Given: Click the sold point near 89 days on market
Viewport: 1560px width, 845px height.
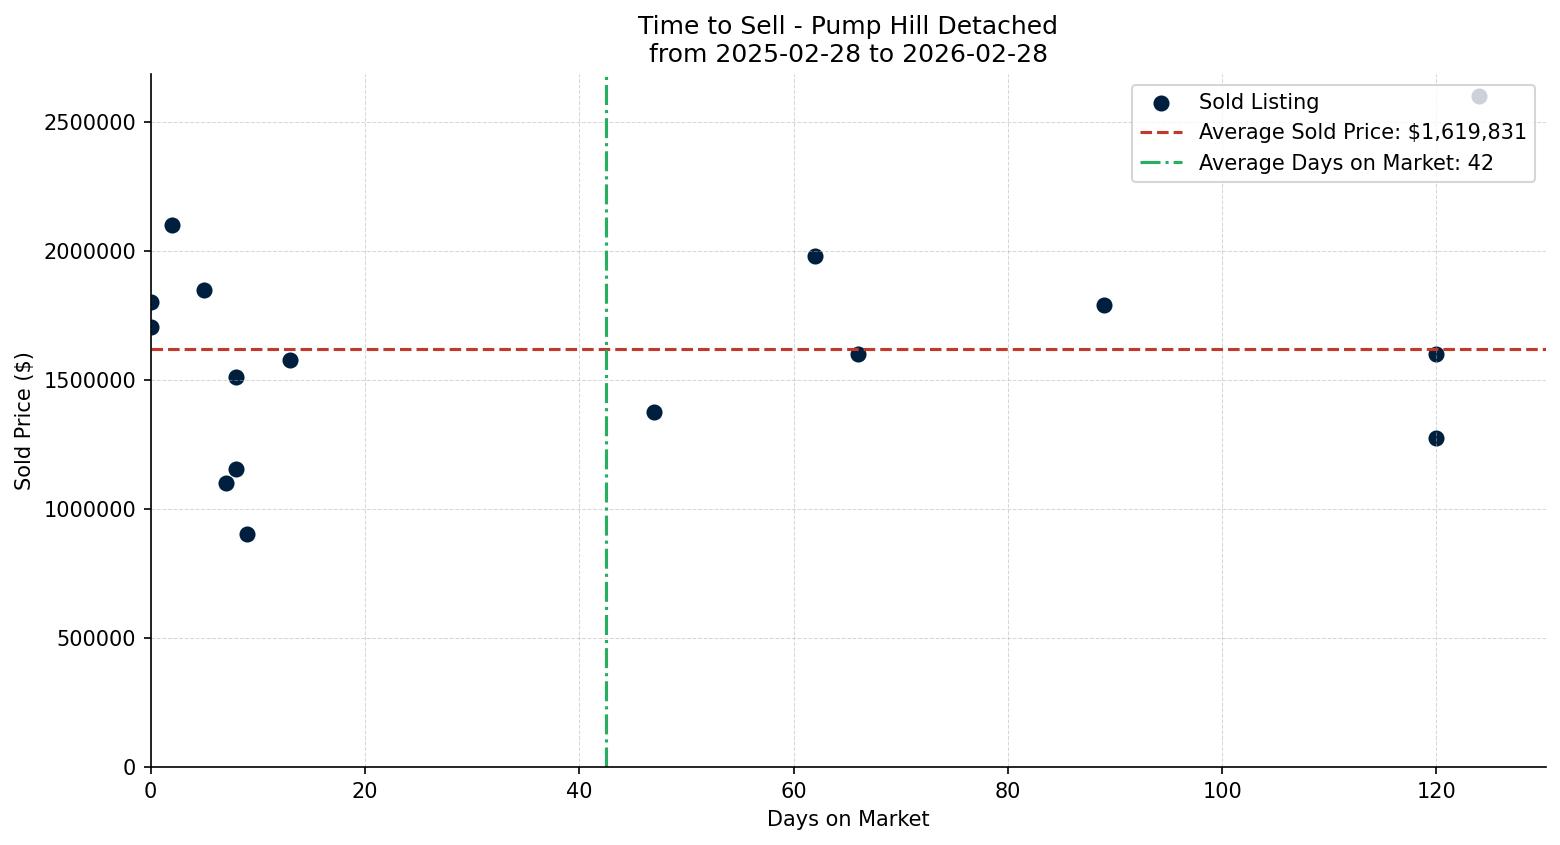Looking at the screenshot, I should 1105,305.
